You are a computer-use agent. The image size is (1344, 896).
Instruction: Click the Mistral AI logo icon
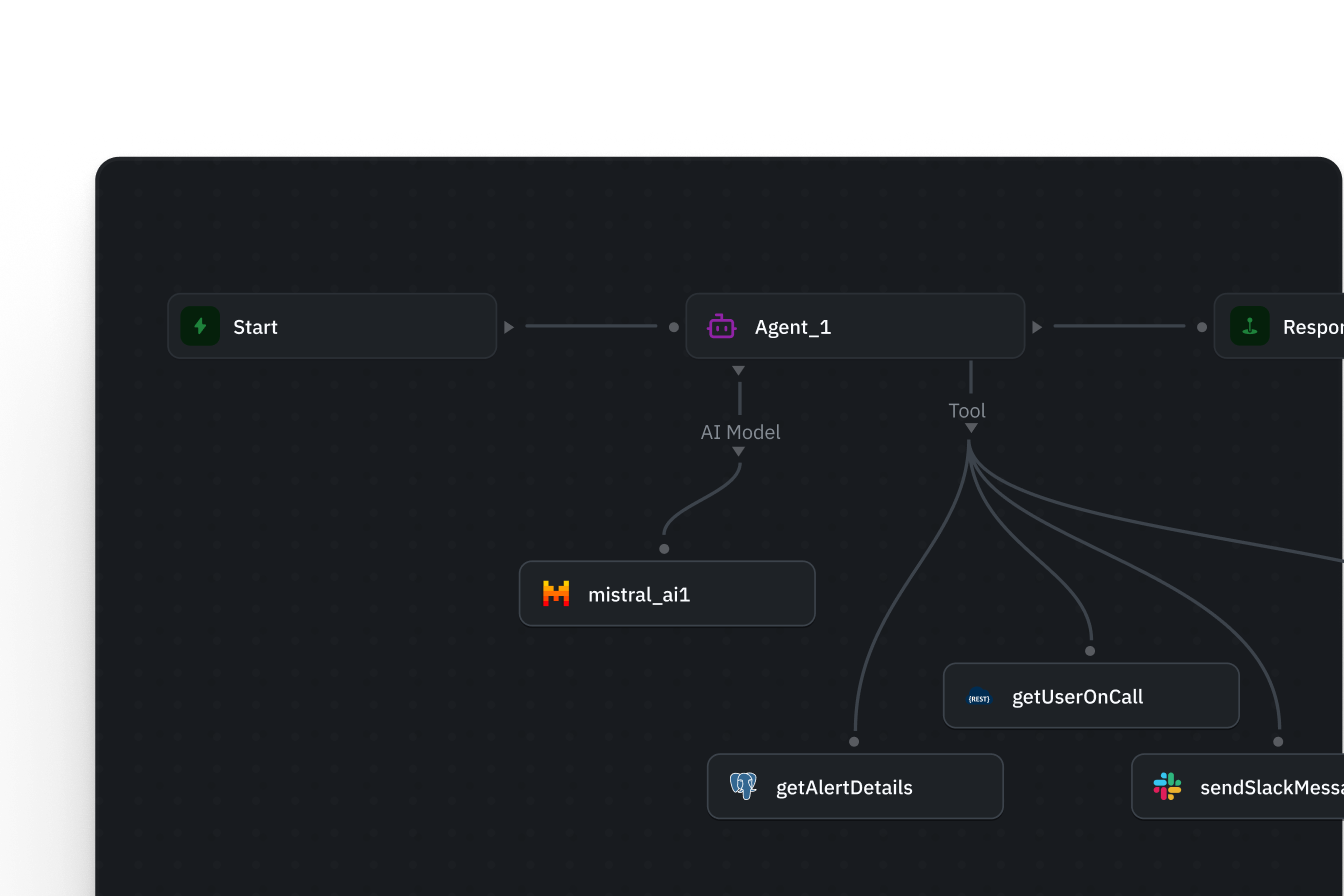[556, 594]
